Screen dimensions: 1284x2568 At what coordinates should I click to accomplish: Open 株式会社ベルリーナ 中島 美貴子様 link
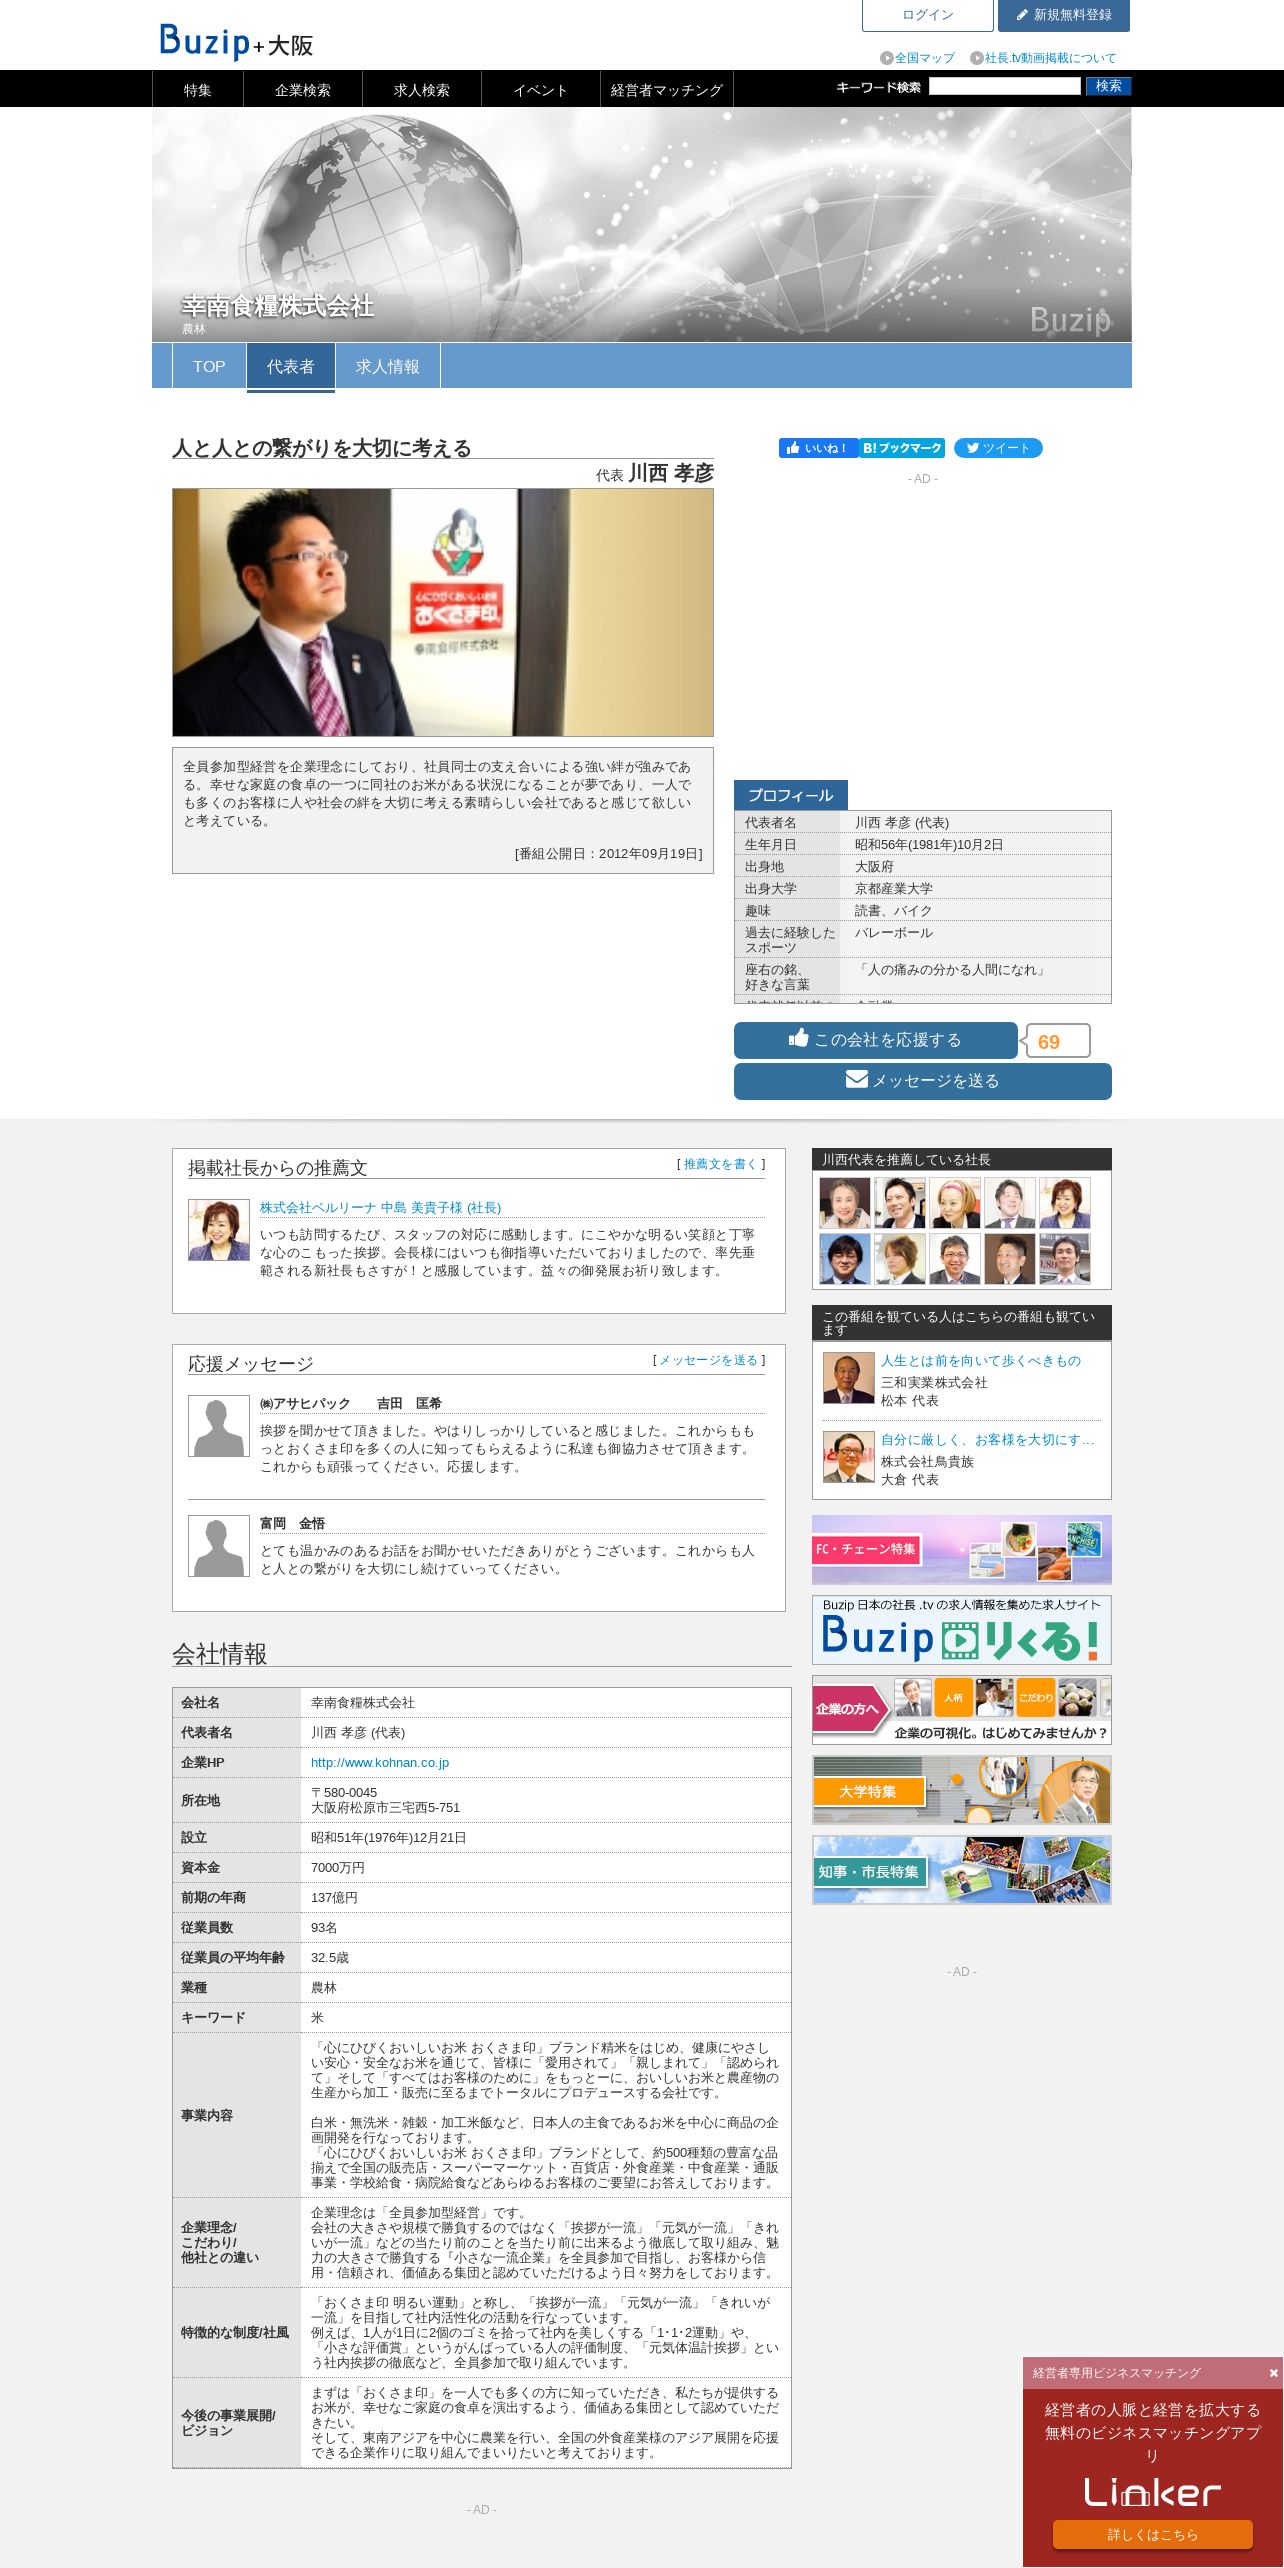point(380,1208)
